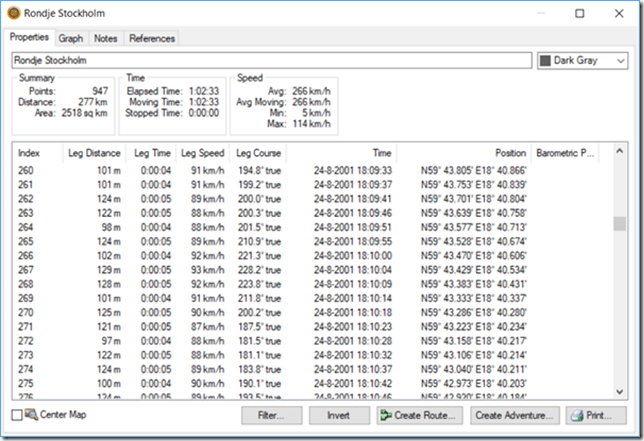Screen dimensions: 644x441
Task: Switch to the Graph tab
Action: 70,38
